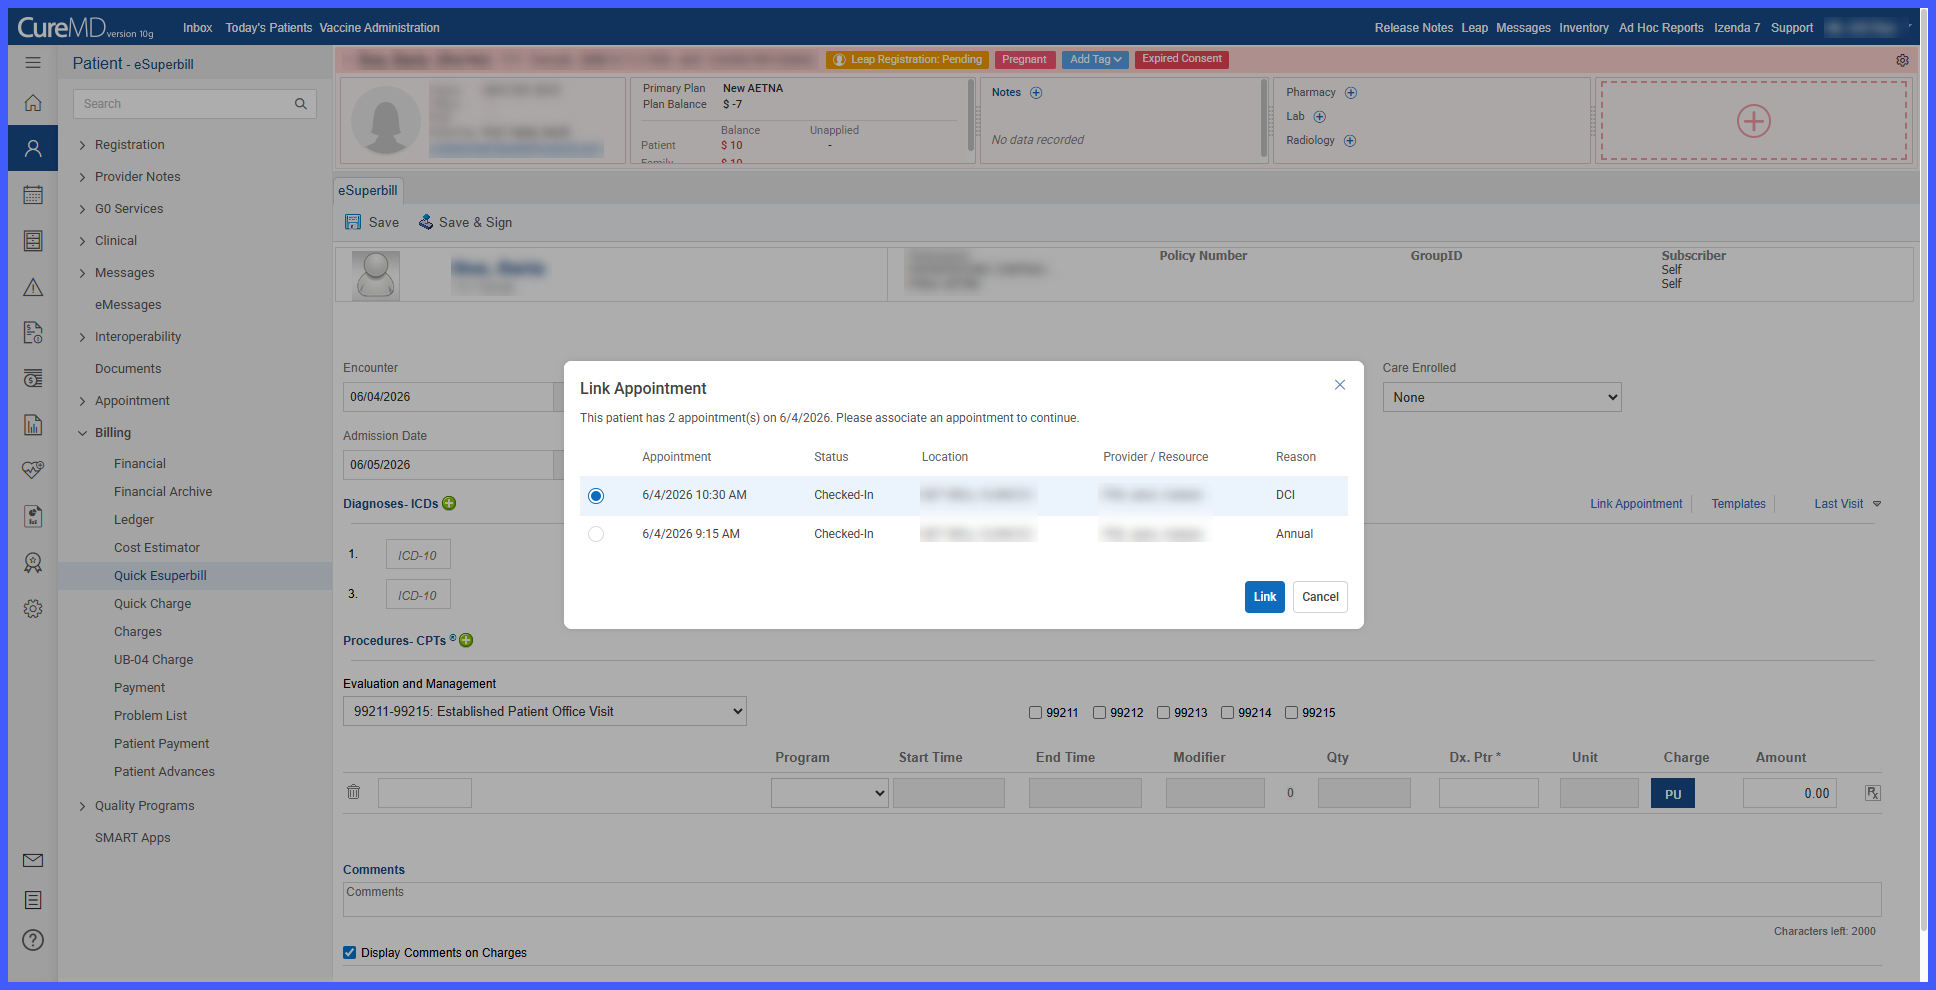The height and width of the screenshot is (990, 1936).
Task: Open Quick Charge in Billing
Action: pos(152,604)
